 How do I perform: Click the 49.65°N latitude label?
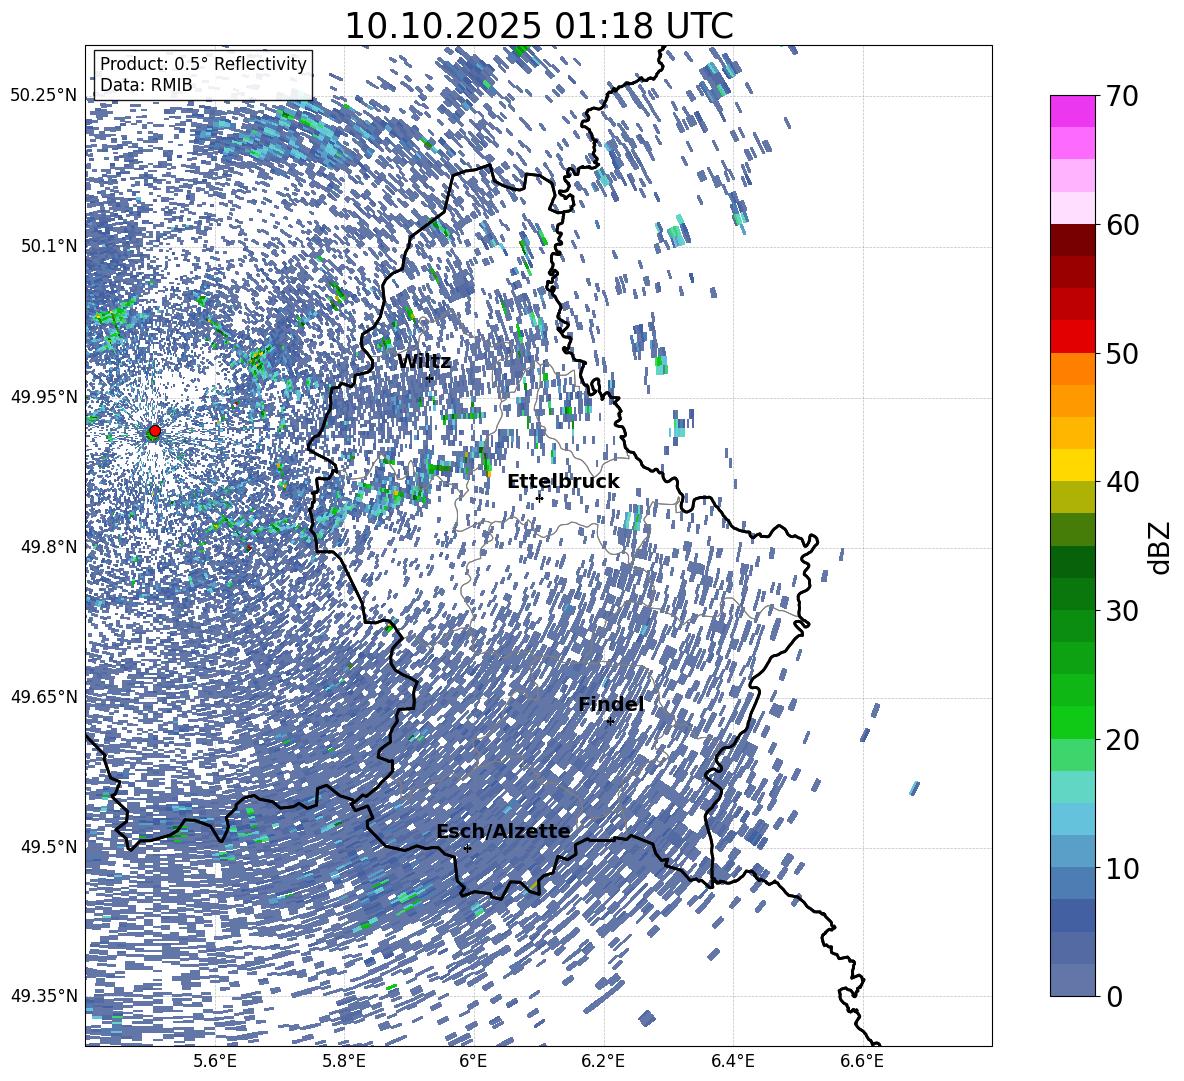[x=45, y=697]
